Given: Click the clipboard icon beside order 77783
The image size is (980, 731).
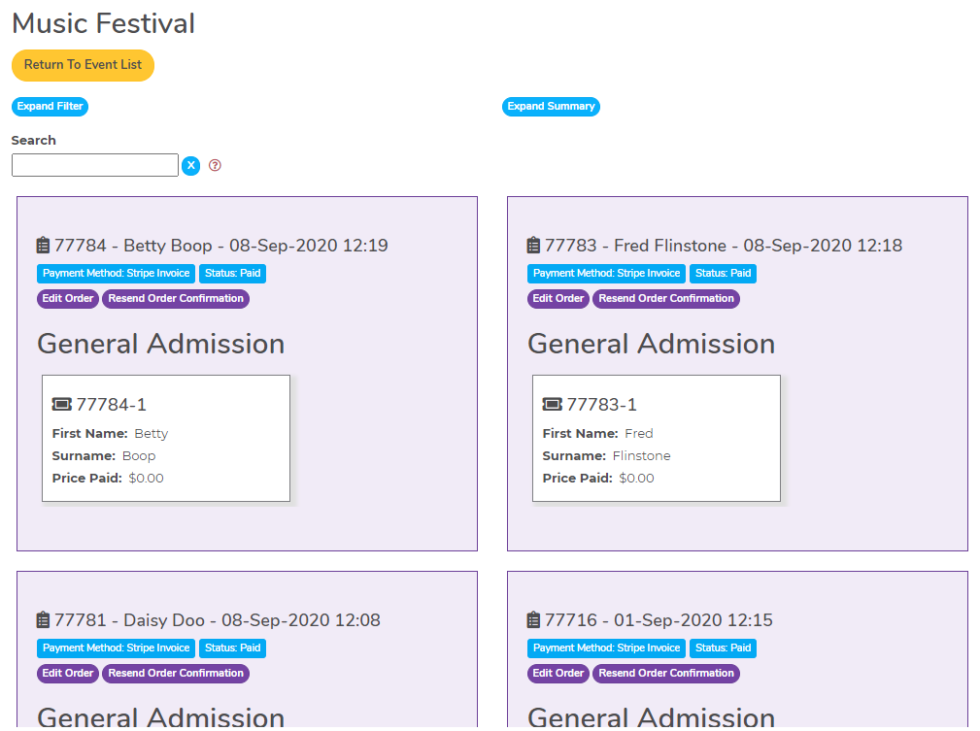Looking at the screenshot, I should [532, 244].
